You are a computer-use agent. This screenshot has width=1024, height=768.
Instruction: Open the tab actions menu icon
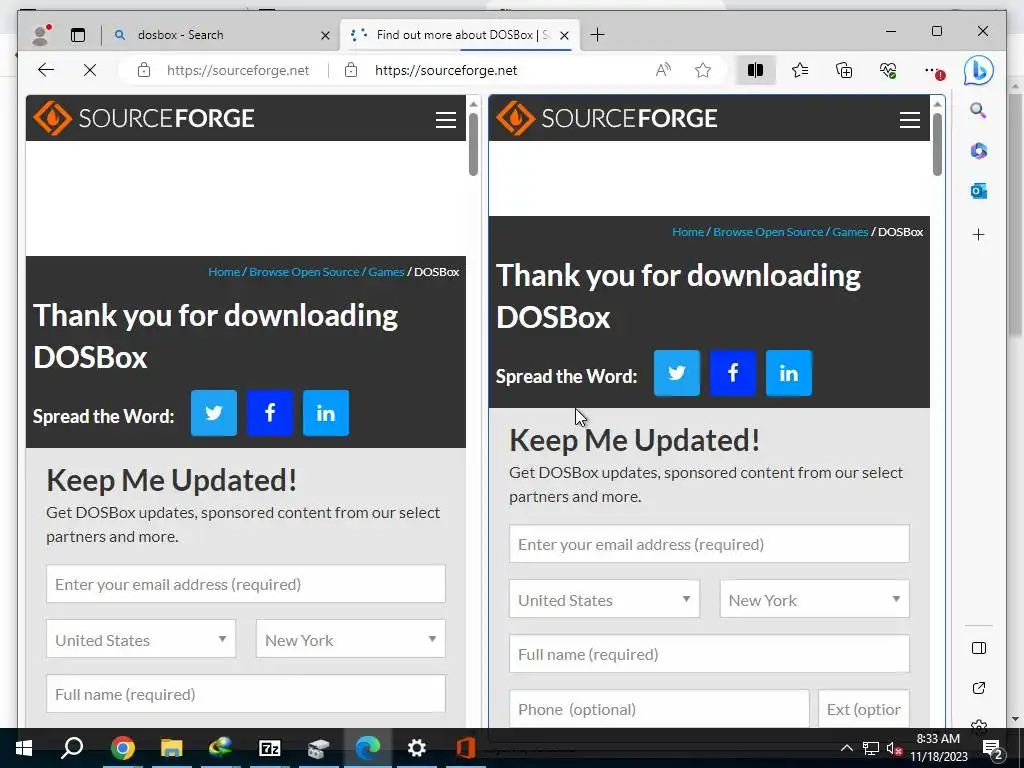[x=78, y=35]
